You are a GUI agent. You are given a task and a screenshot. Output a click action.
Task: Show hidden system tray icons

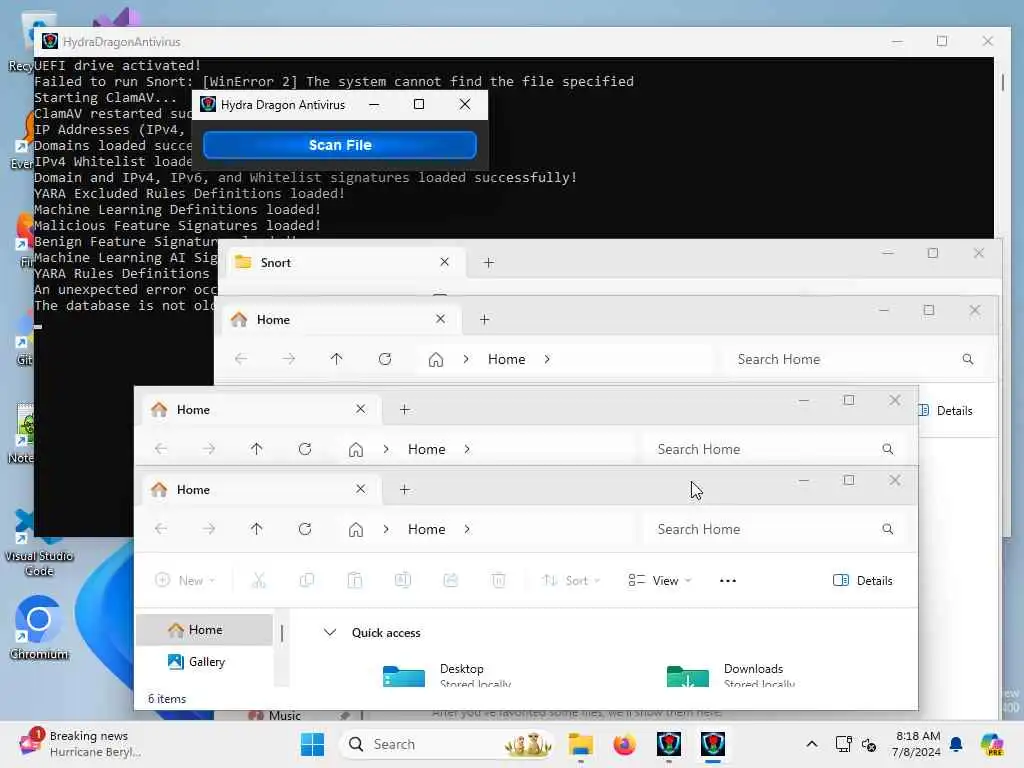pos(812,744)
